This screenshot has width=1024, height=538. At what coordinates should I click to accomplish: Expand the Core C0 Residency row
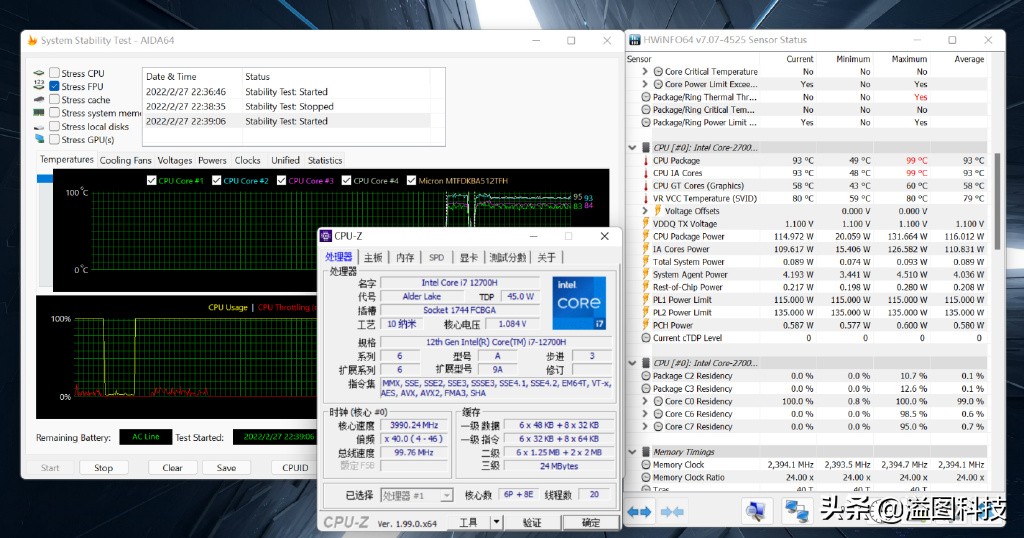click(x=645, y=401)
